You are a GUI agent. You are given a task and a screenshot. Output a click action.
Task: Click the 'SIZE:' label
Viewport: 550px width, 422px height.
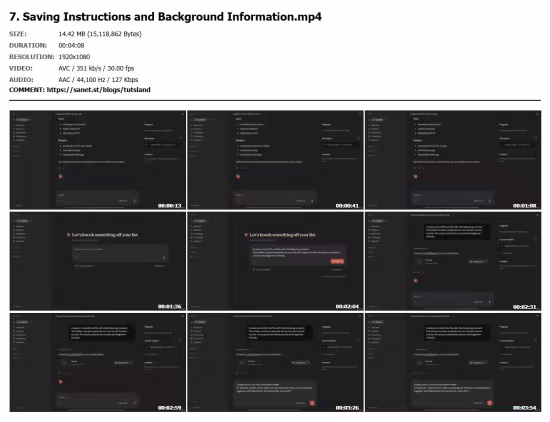18,34
